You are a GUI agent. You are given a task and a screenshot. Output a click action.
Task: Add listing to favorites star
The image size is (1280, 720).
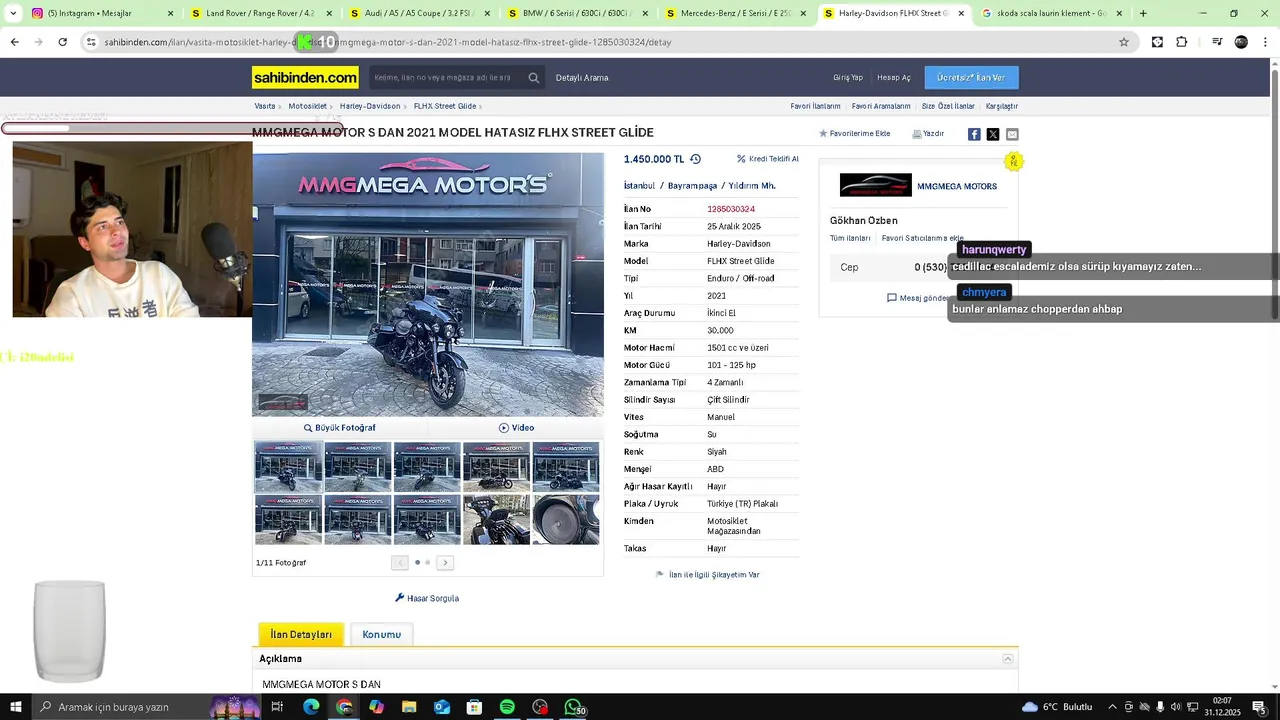[x=823, y=133]
